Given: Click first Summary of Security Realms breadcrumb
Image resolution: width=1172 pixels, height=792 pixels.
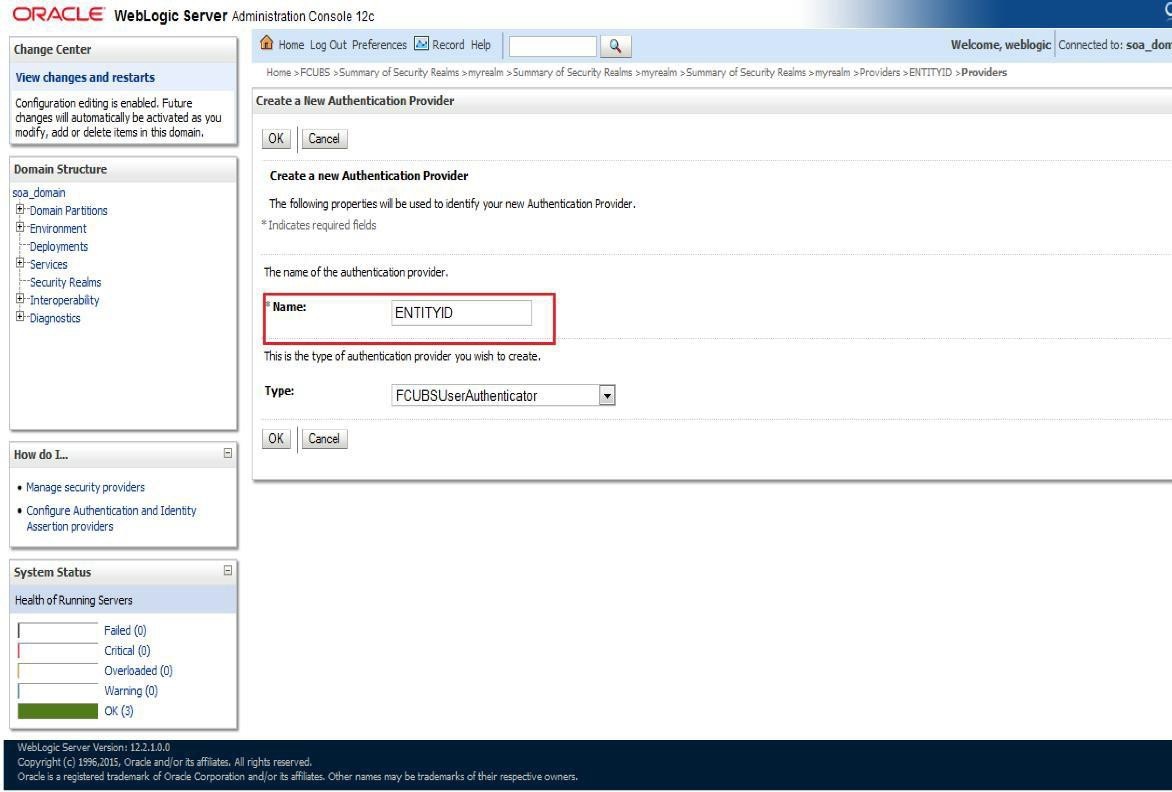Looking at the screenshot, I should point(398,72).
